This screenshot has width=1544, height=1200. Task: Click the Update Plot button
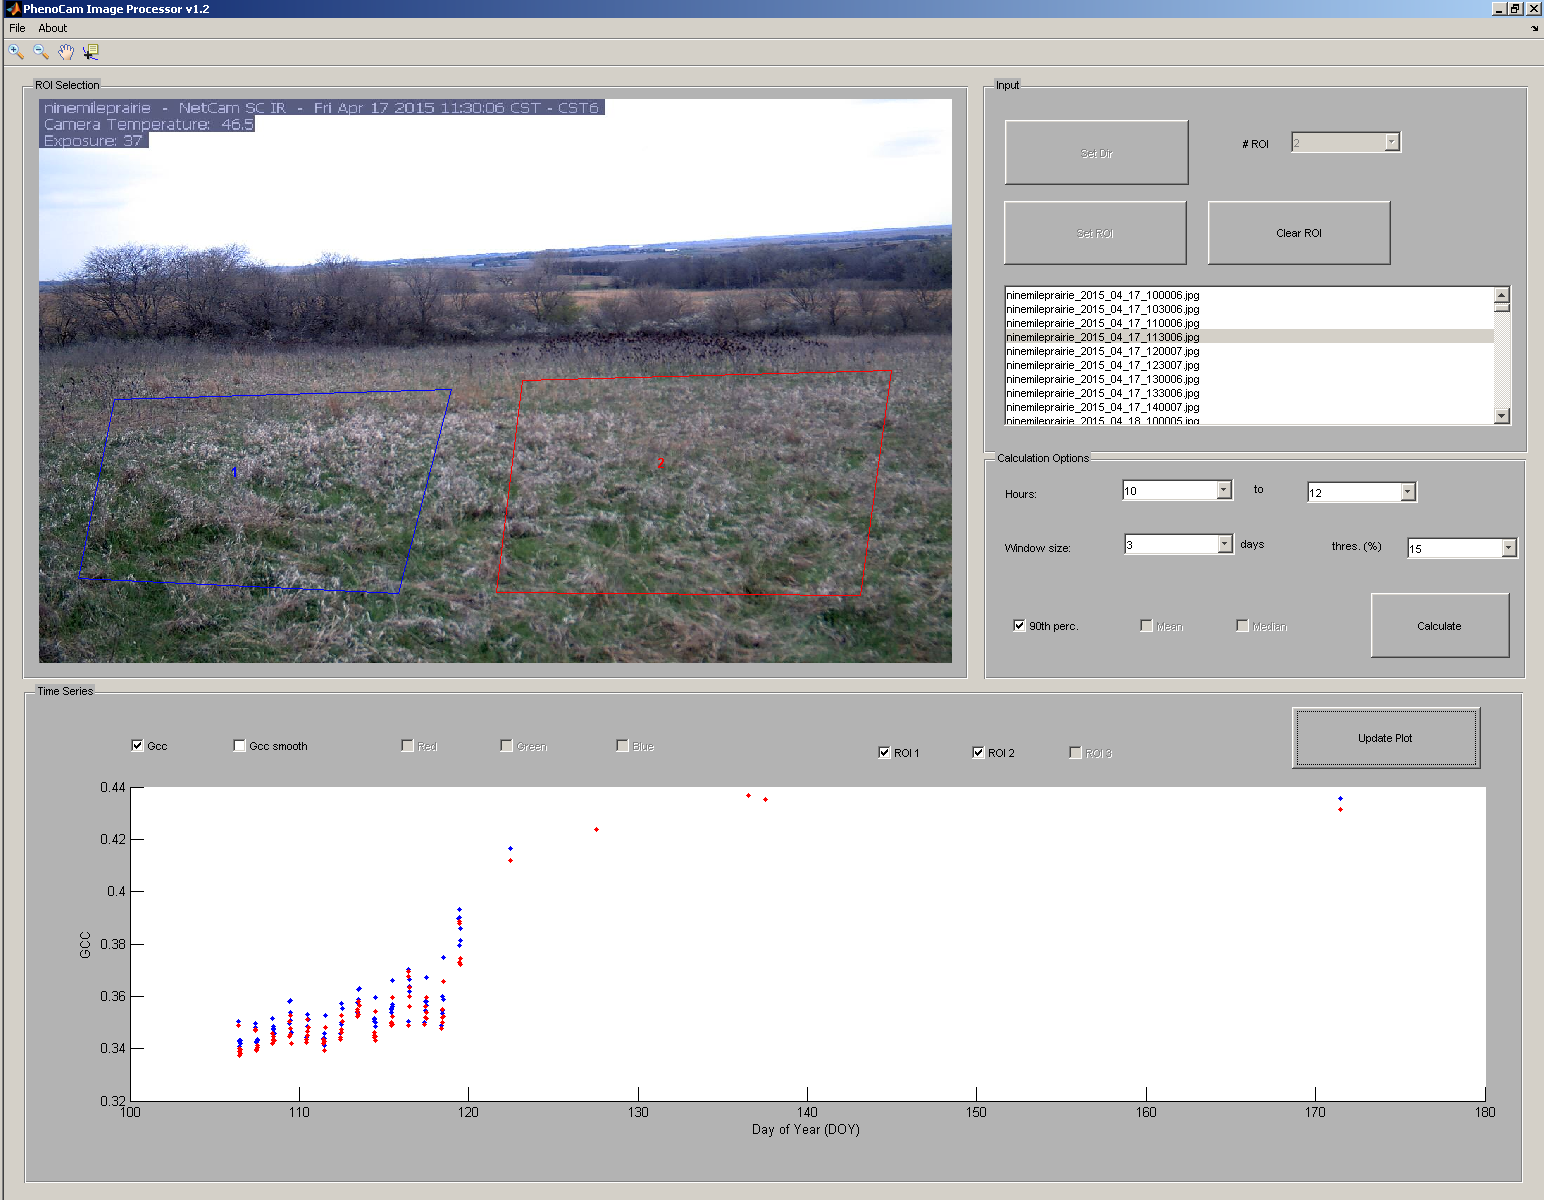[1385, 738]
